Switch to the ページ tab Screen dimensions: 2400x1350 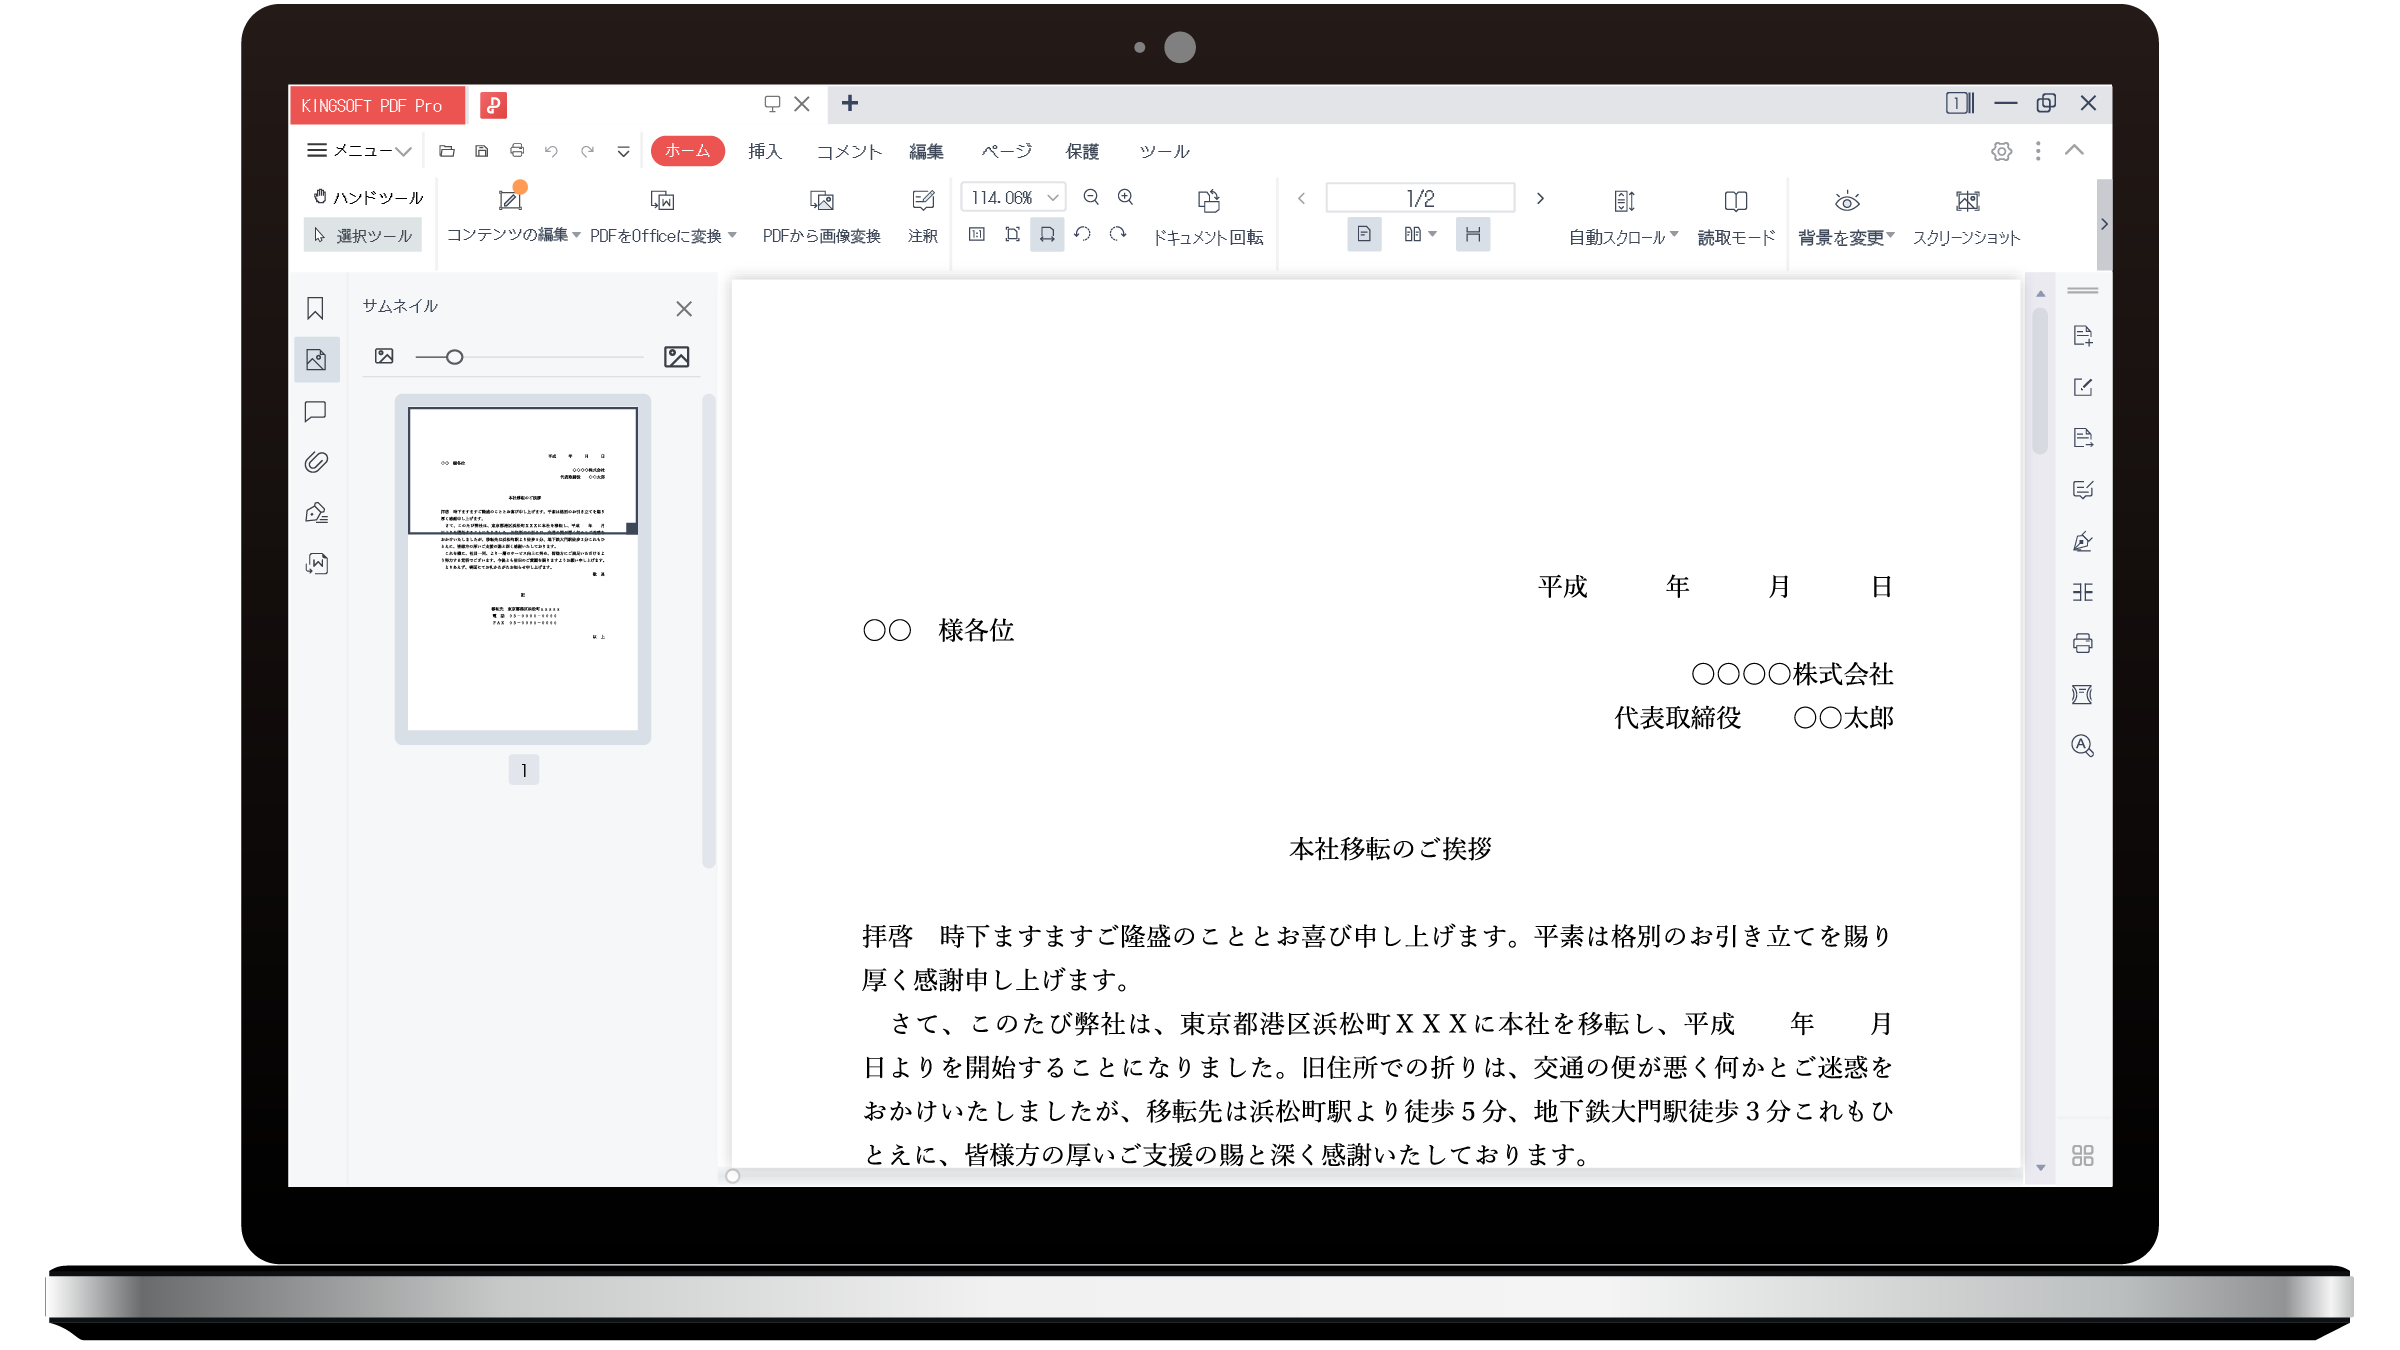(x=1006, y=151)
